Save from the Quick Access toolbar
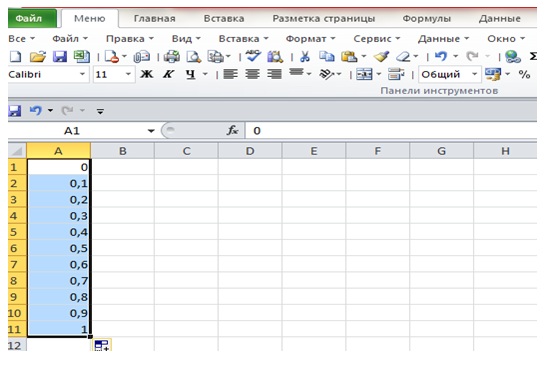 point(14,111)
